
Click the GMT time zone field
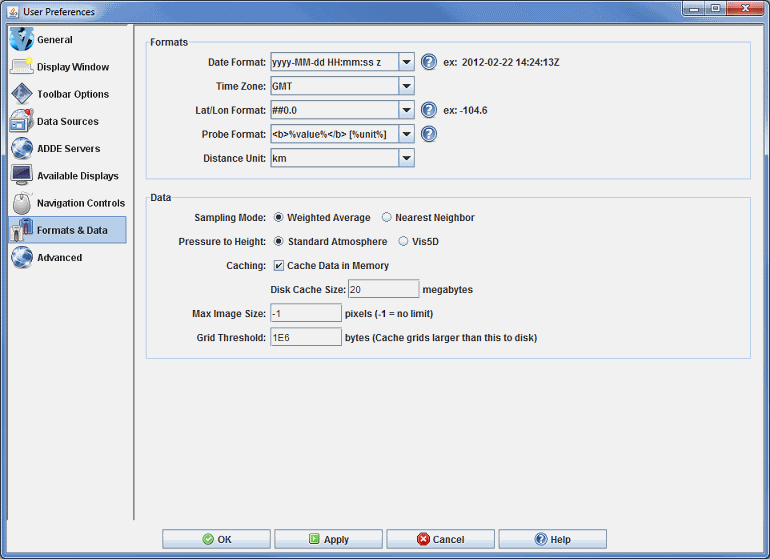(x=334, y=86)
